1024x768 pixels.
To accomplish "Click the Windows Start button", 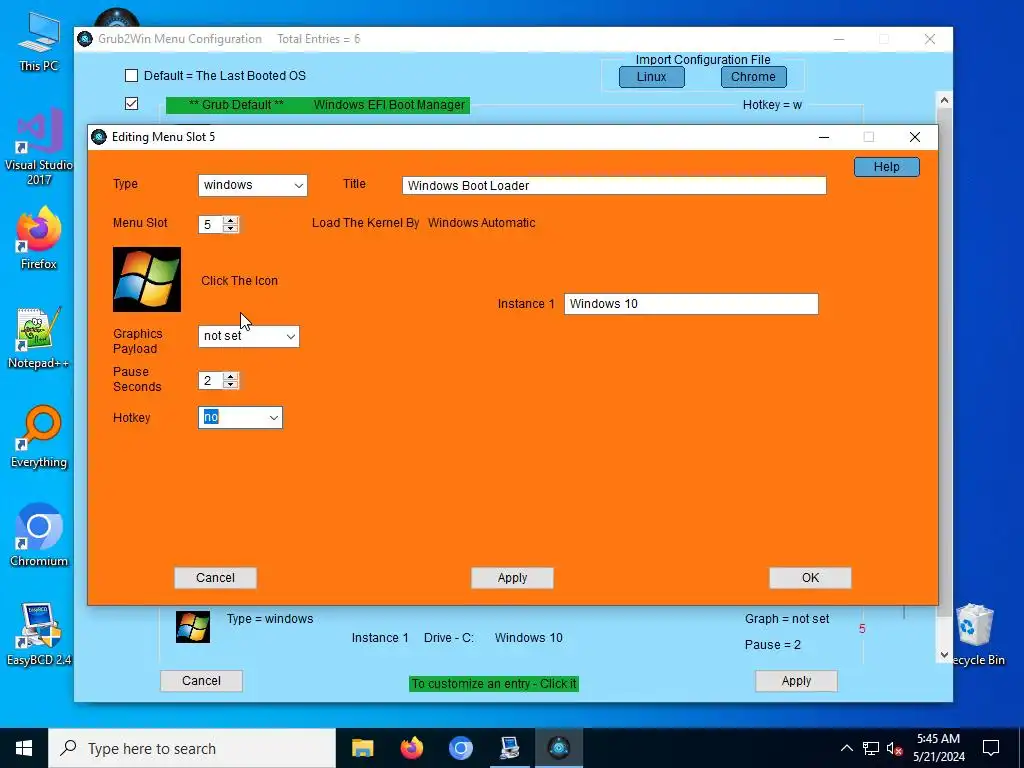I will coord(24,748).
